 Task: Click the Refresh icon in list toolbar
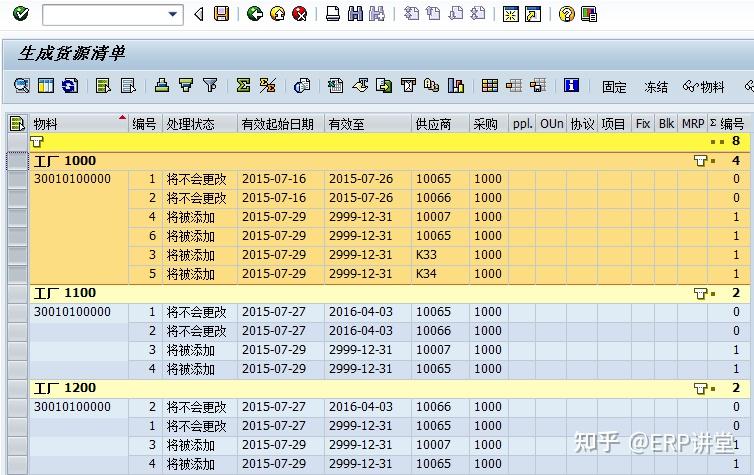point(70,86)
